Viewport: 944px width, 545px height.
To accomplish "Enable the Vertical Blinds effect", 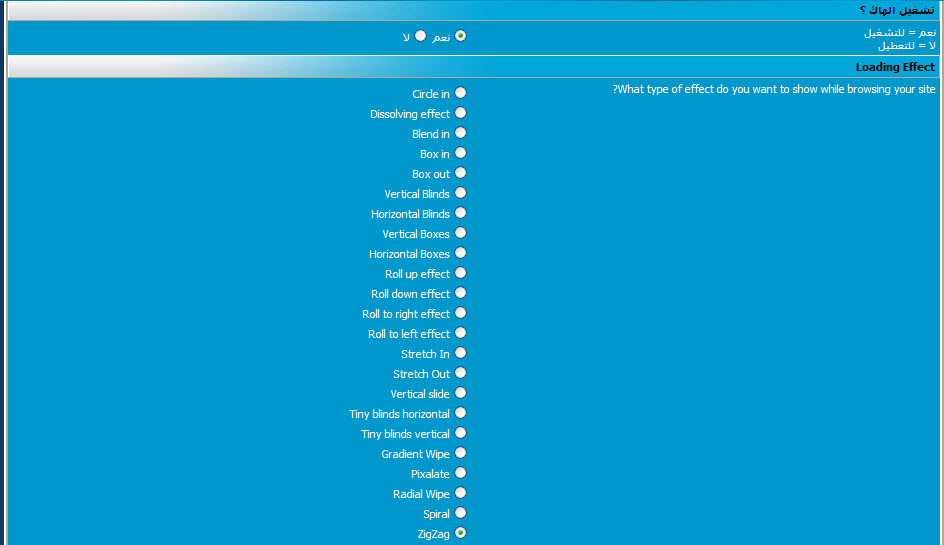I will click(x=460, y=193).
